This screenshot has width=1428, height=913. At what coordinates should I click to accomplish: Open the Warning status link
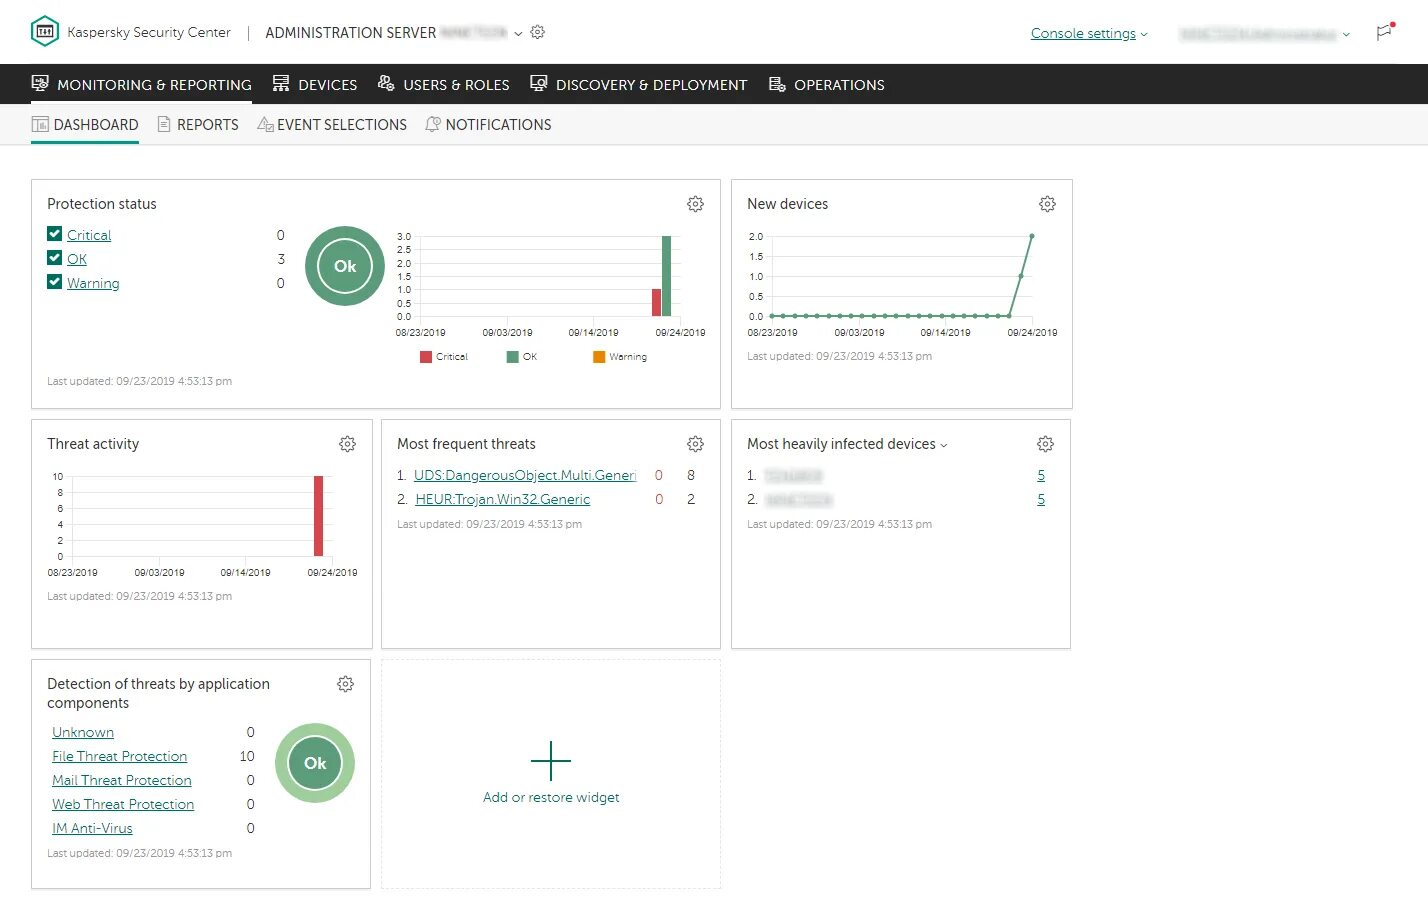click(x=93, y=283)
